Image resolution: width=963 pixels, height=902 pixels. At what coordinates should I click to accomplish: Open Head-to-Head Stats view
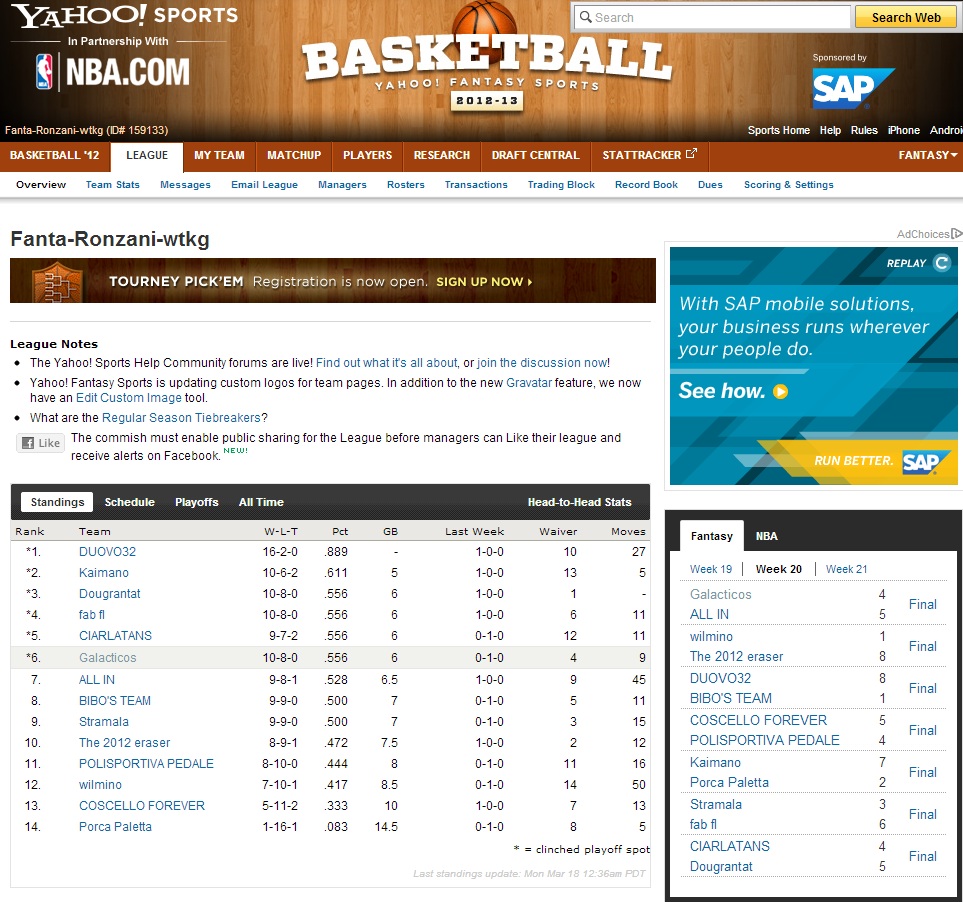(x=579, y=502)
